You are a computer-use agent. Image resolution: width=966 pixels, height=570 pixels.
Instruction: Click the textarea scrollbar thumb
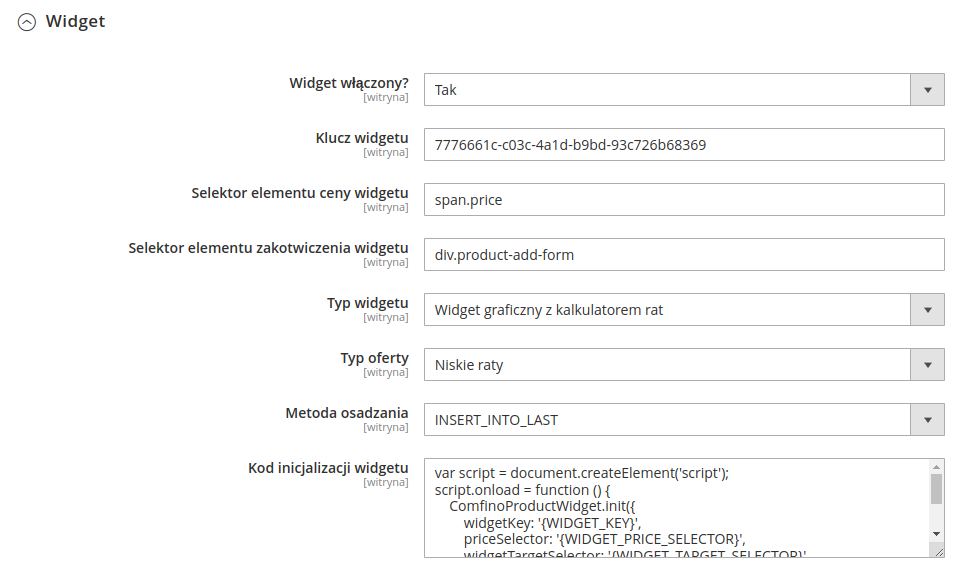pos(936,489)
